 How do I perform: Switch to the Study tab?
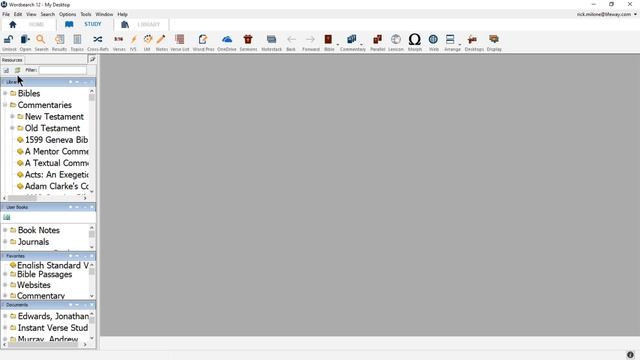85,24
